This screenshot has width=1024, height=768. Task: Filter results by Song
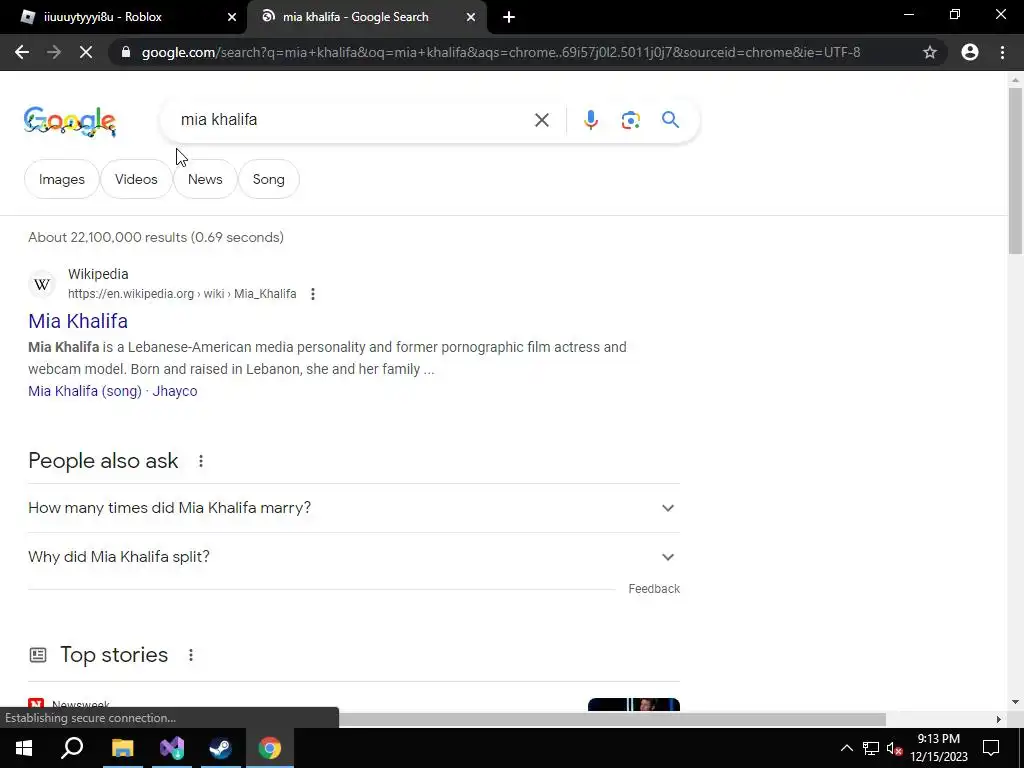coord(268,179)
